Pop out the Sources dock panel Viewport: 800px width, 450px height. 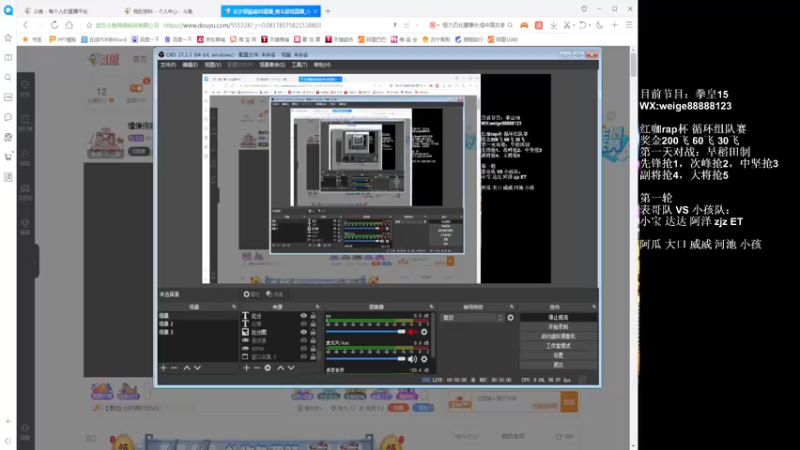(x=317, y=307)
